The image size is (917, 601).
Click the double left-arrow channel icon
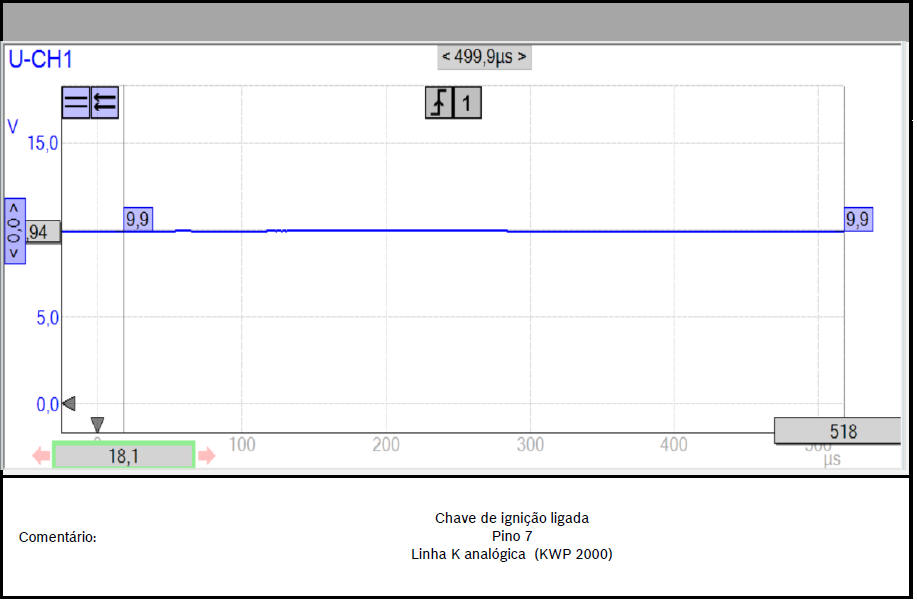105,102
